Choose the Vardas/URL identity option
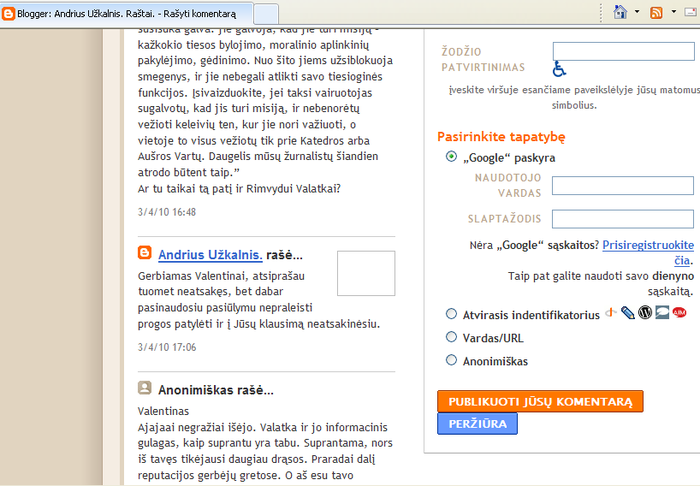 tap(452, 337)
